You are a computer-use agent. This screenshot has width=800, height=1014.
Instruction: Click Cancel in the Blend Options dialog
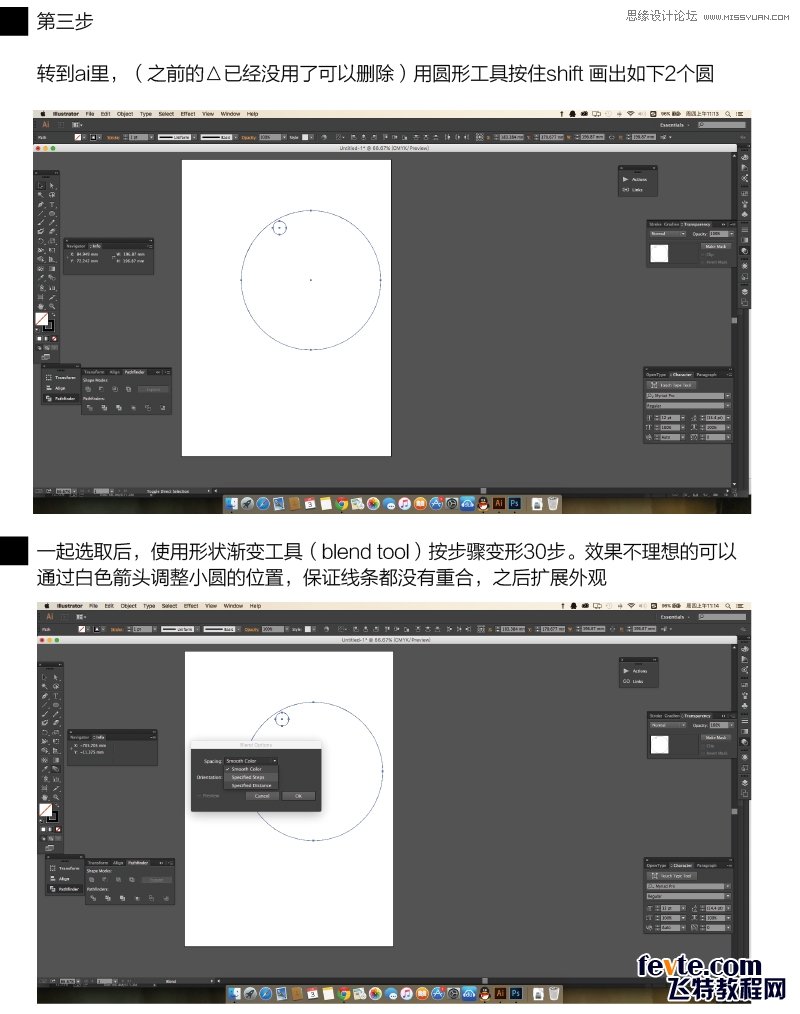click(262, 796)
